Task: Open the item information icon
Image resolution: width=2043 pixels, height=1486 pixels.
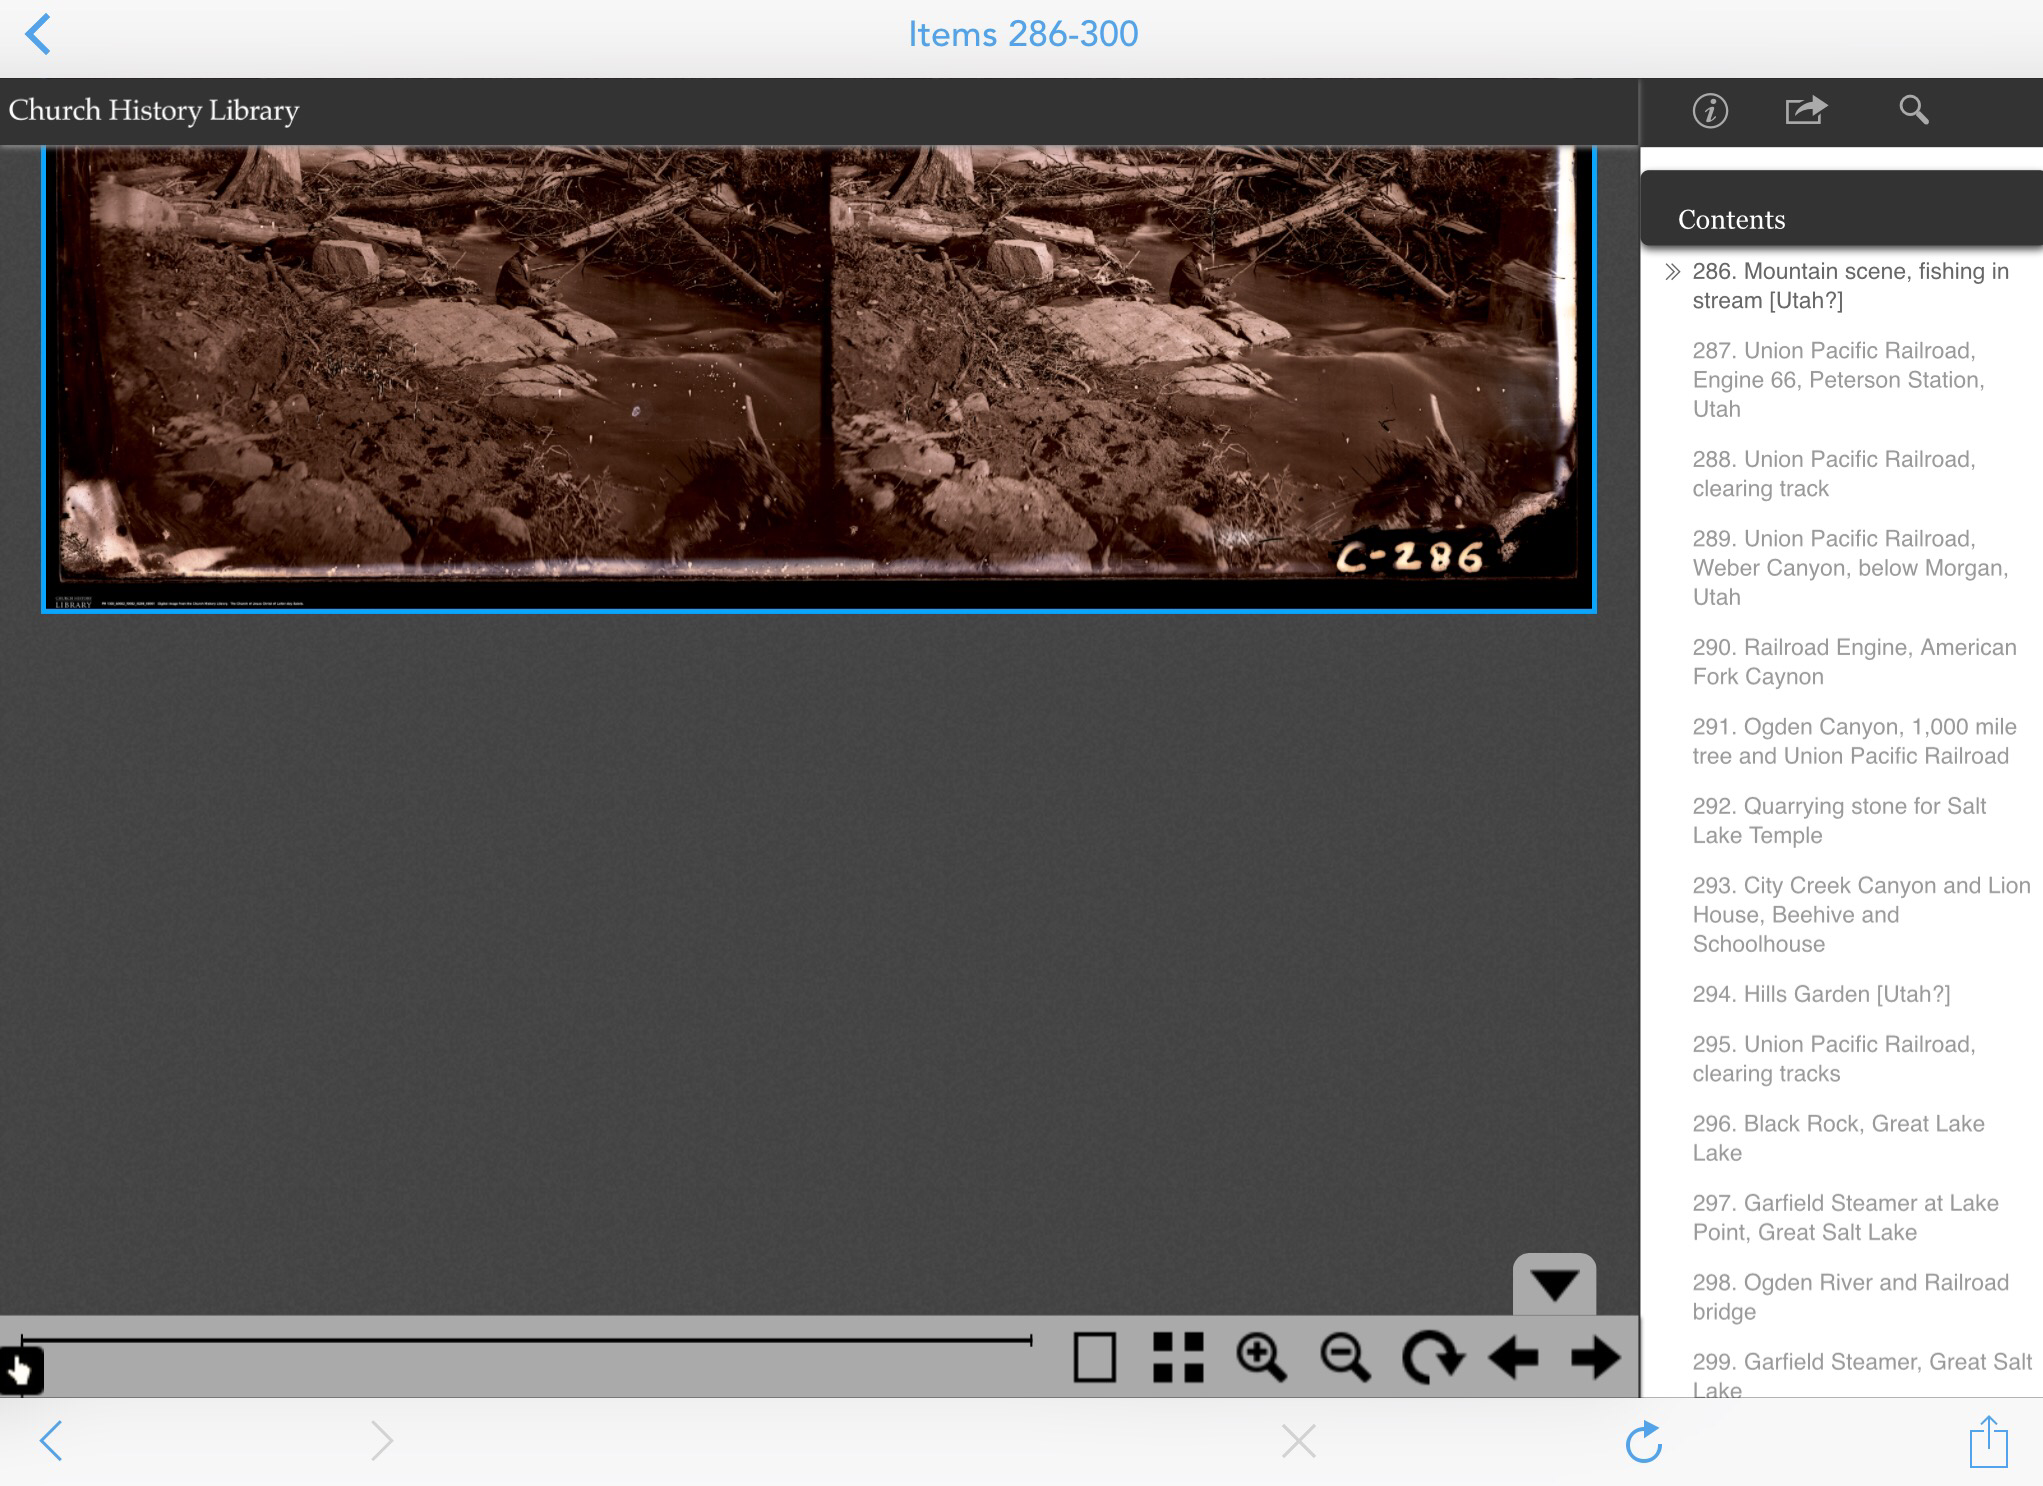Action: (x=1709, y=110)
